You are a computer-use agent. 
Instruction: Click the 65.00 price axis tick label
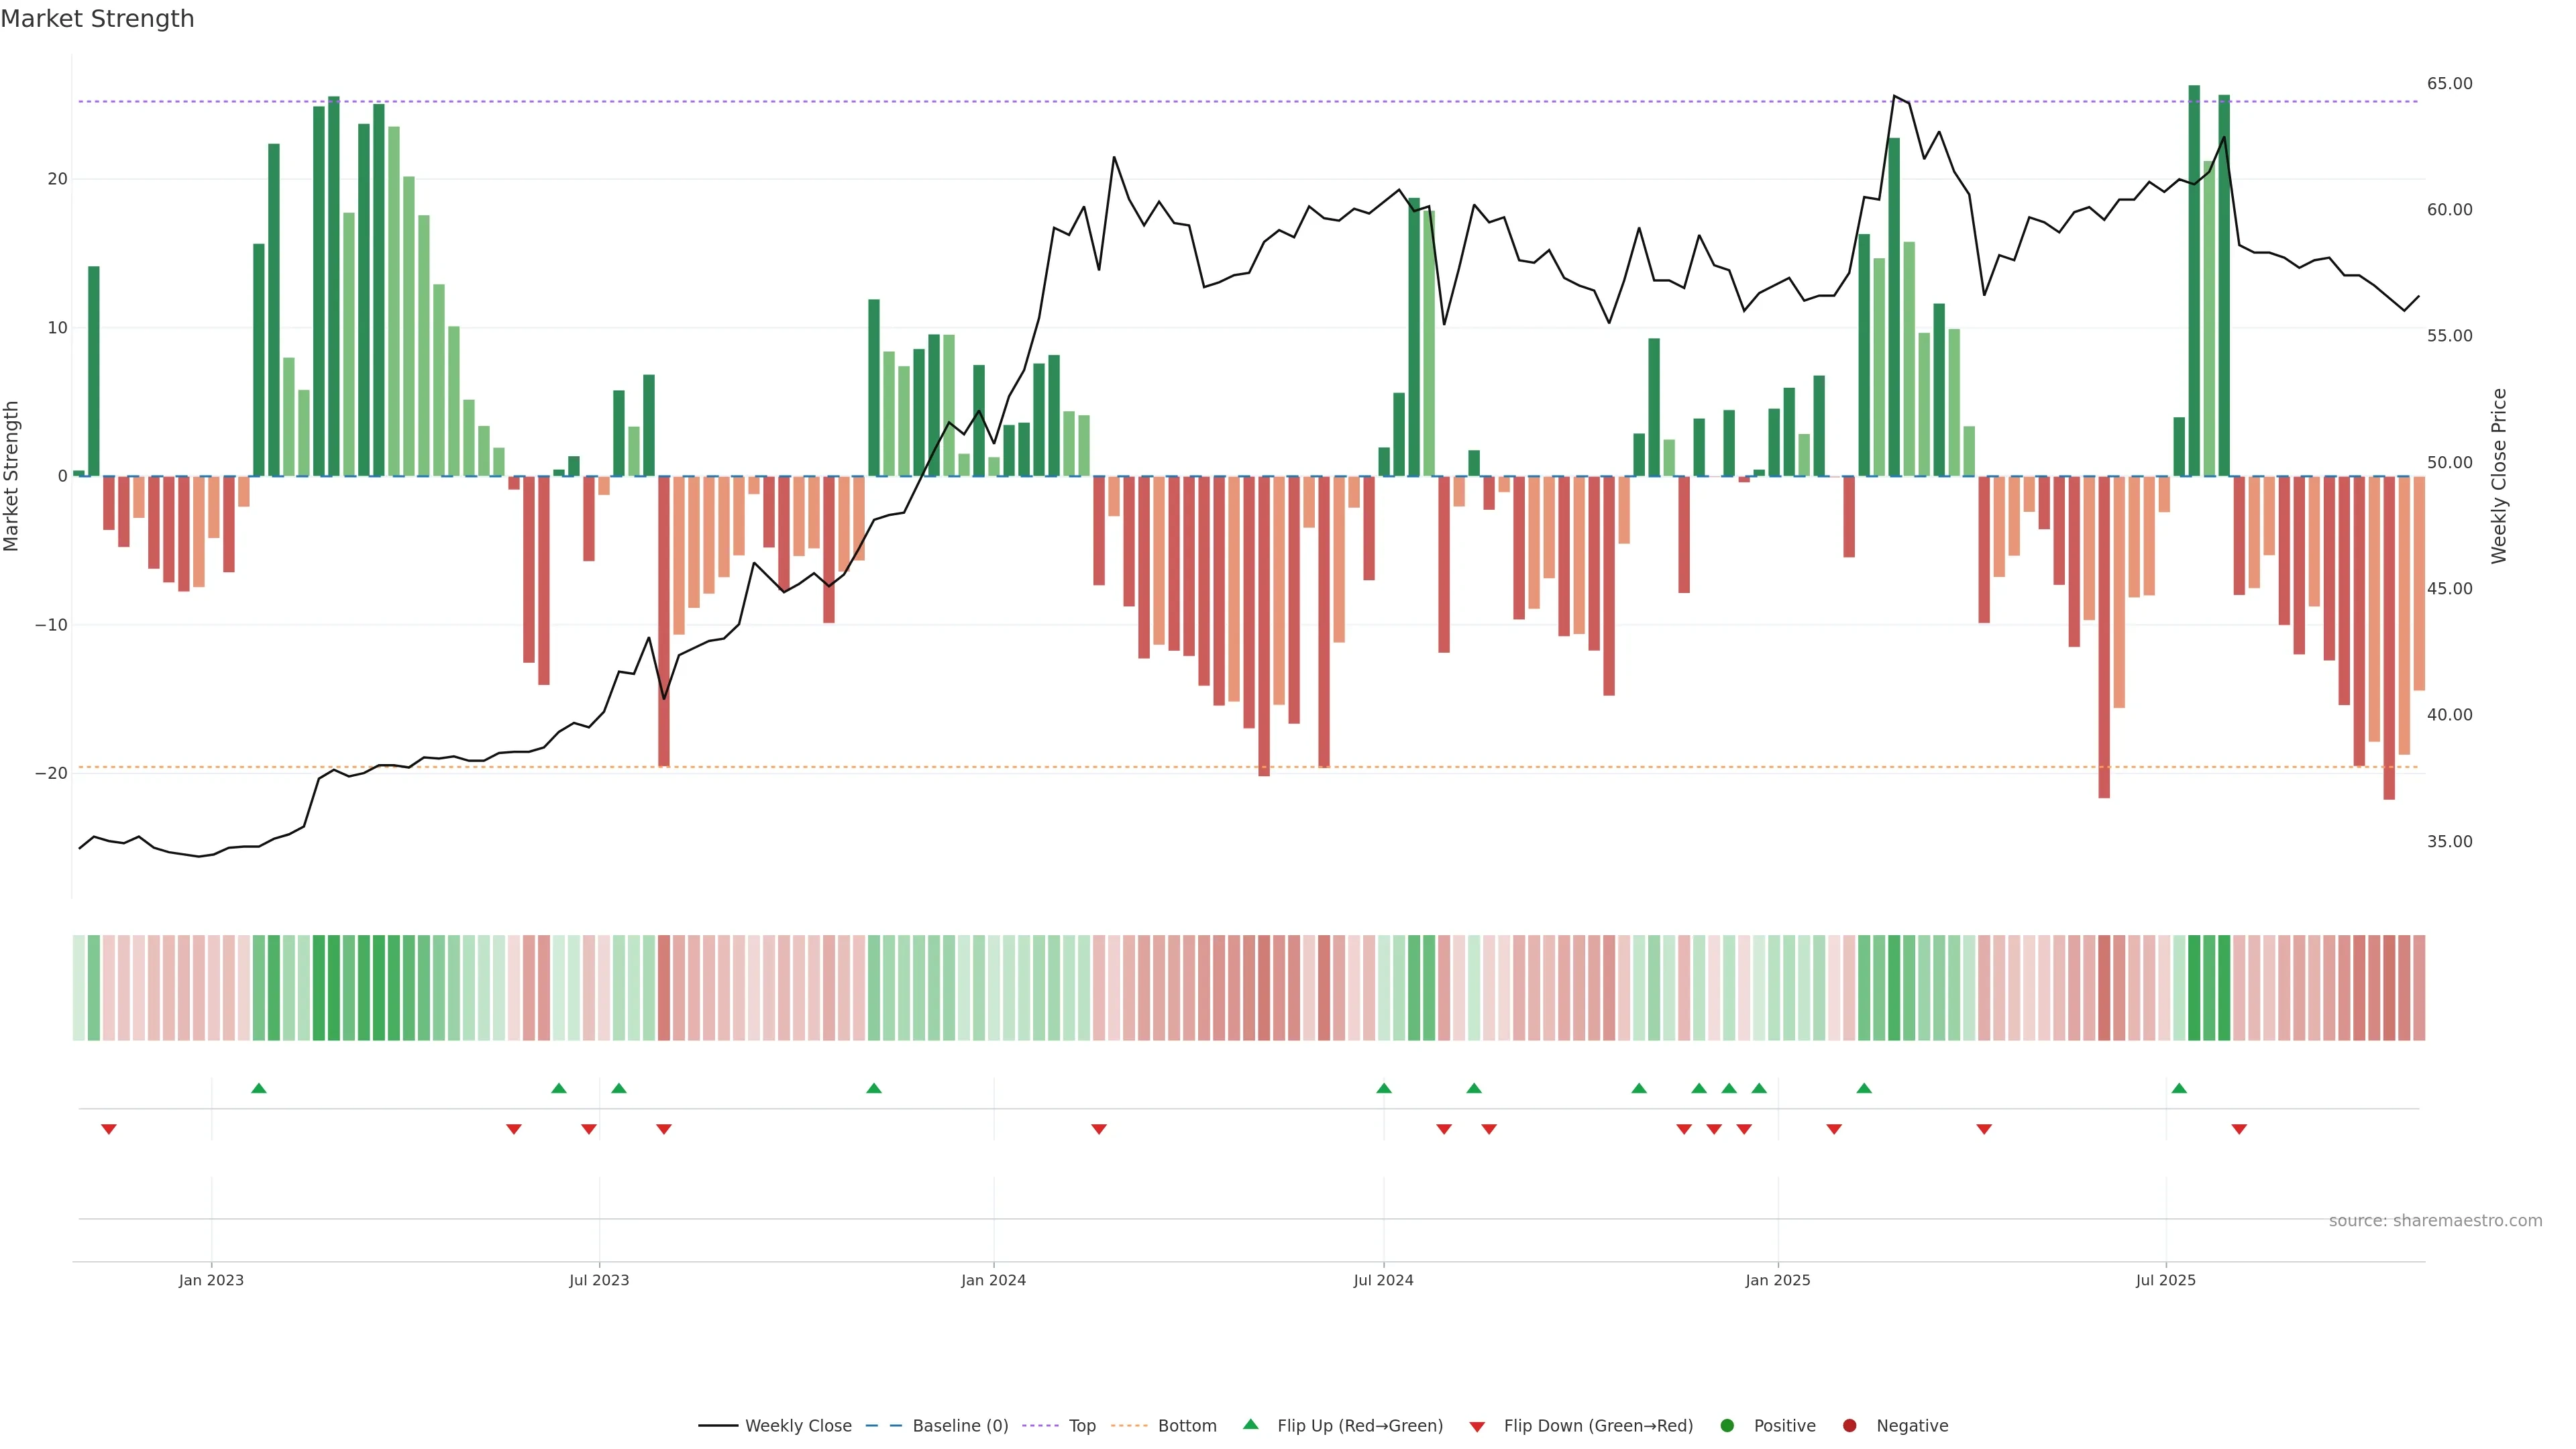pyautogui.click(x=2449, y=83)
